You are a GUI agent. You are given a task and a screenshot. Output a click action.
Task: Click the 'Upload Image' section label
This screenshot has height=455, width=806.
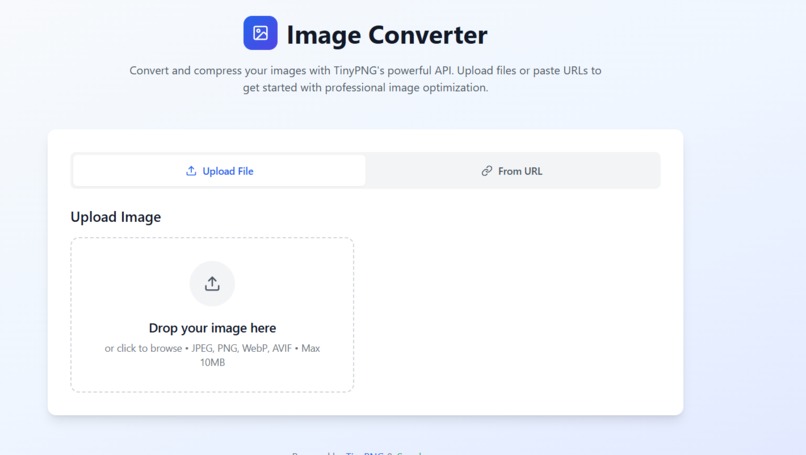(116, 217)
